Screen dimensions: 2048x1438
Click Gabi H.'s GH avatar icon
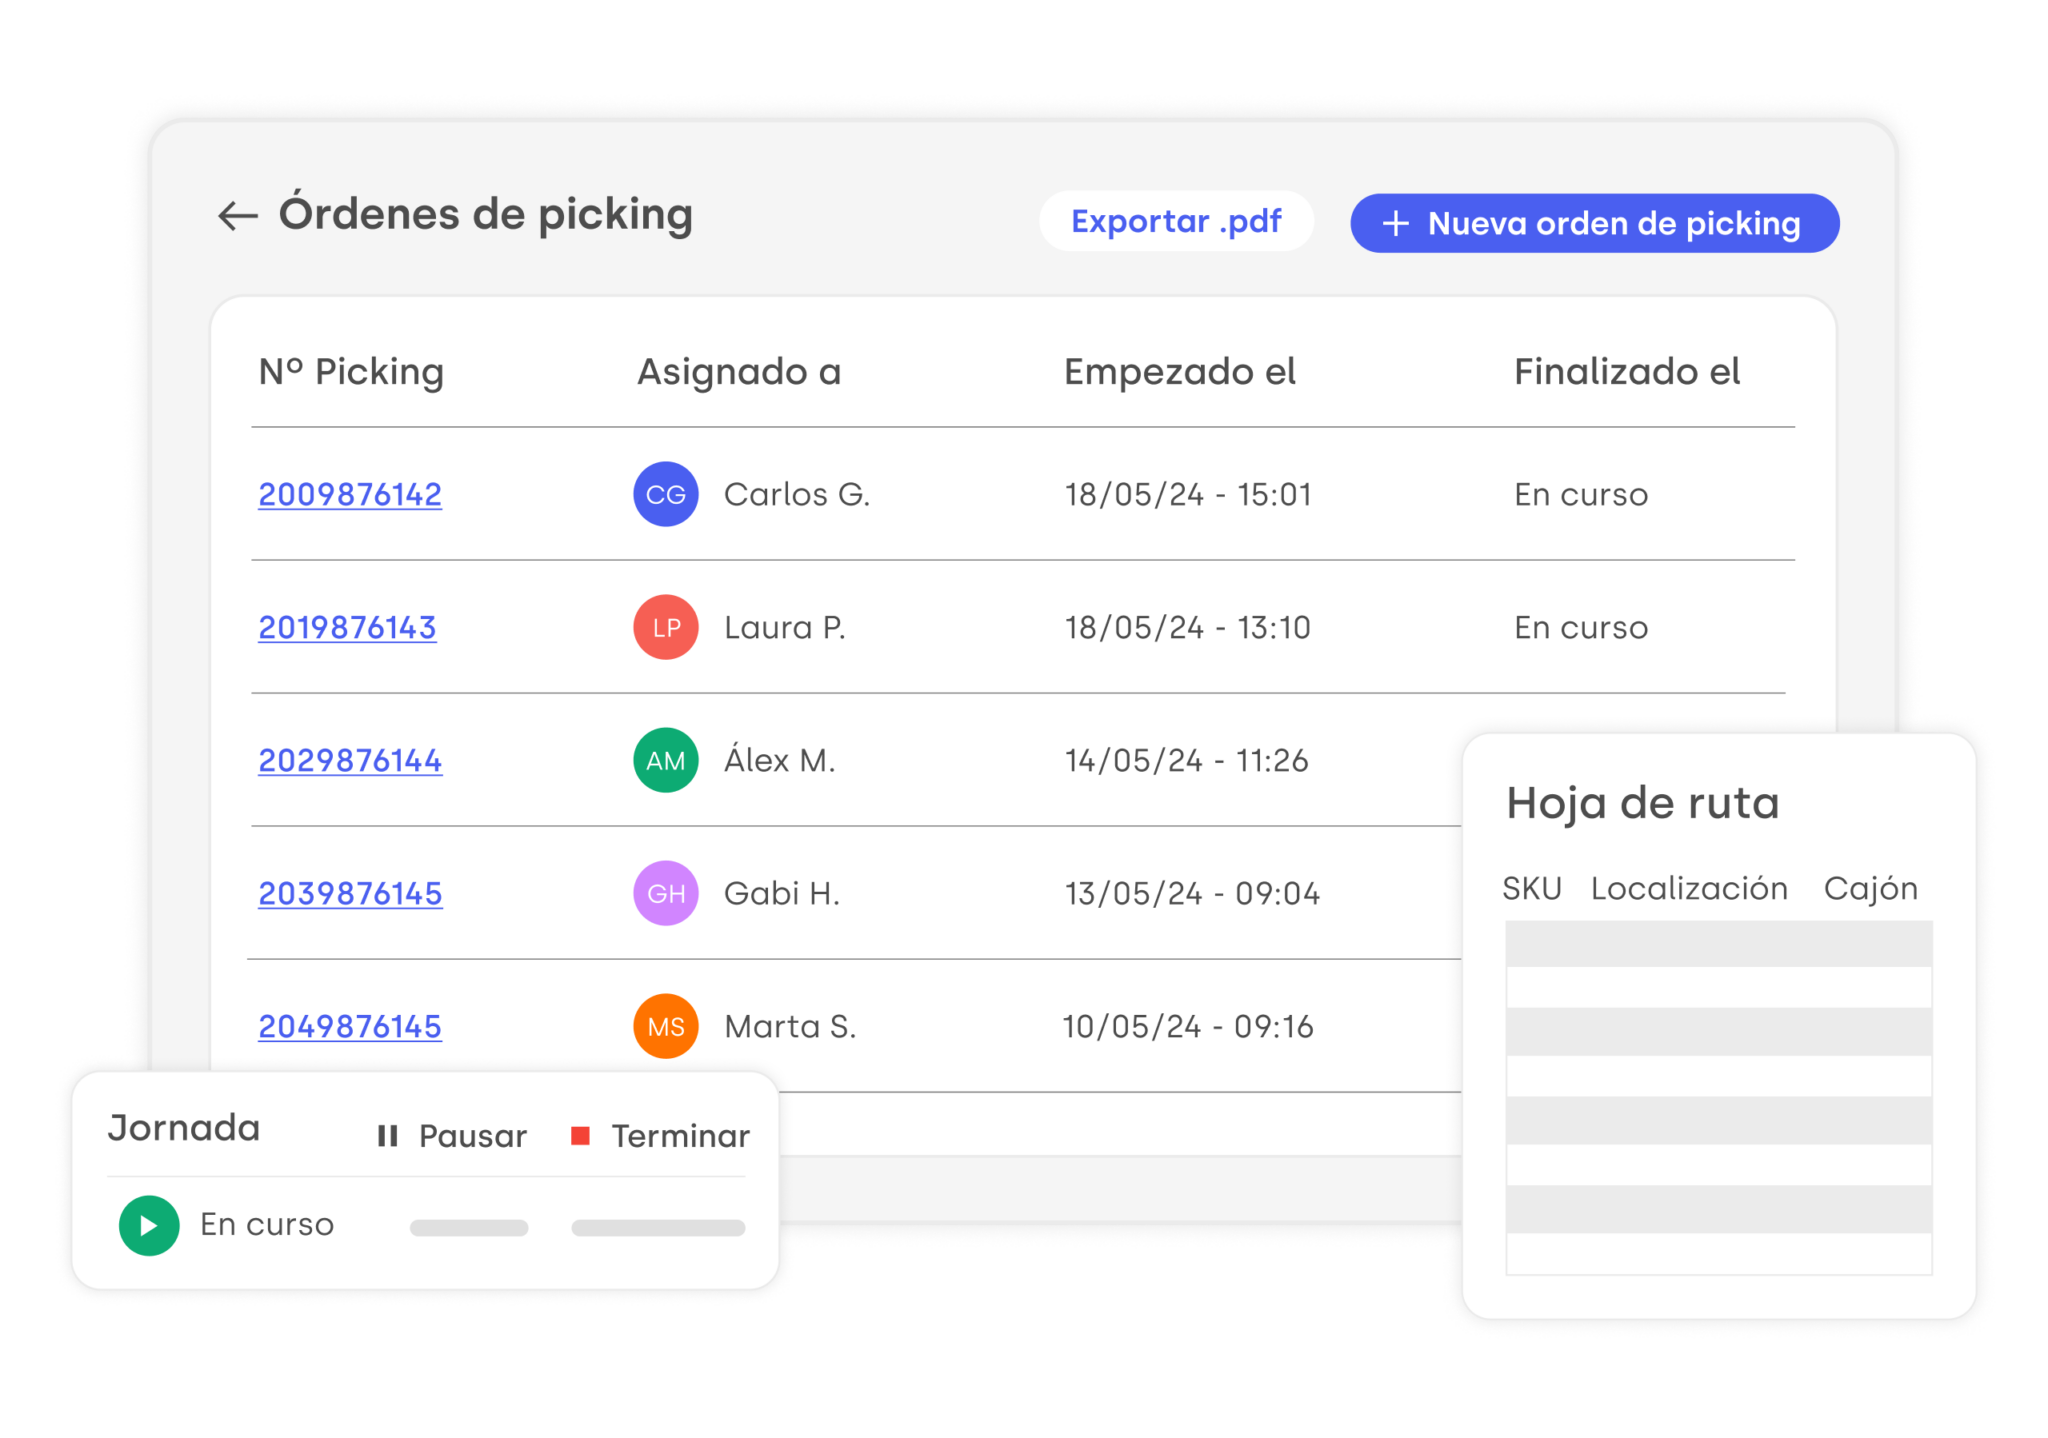point(665,893)
